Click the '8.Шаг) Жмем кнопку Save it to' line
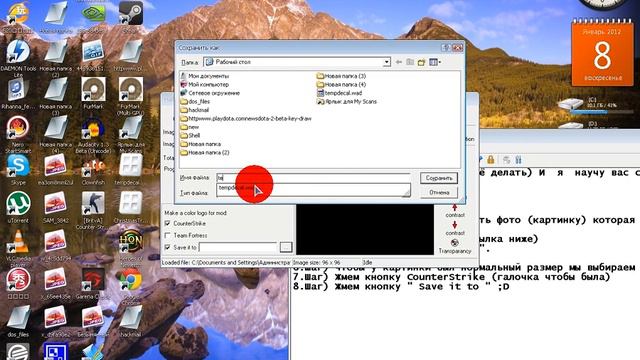The width and height of the screenshot is (640, 360). coord(401,287)
